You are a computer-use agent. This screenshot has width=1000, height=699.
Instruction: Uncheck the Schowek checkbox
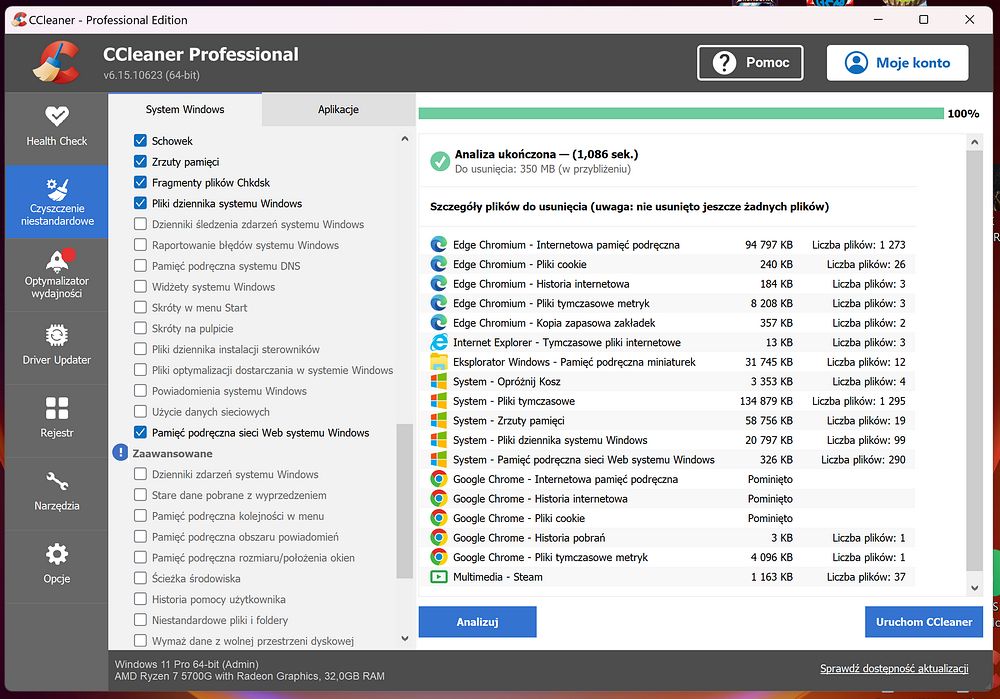[x=140, y=140]
